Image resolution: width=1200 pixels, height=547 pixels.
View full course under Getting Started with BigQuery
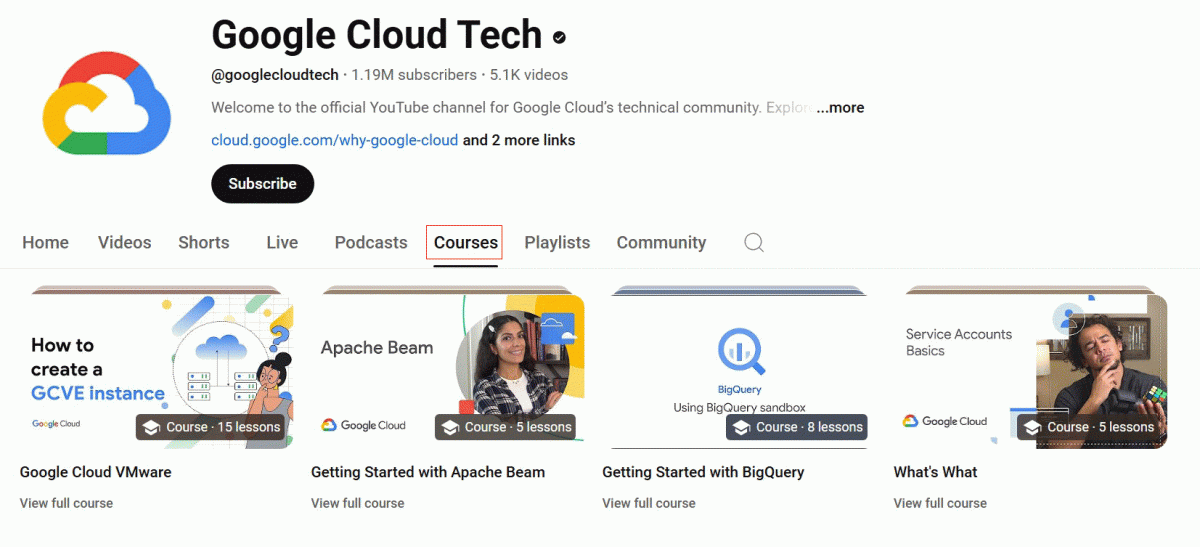pyautogui.click(x=648, y=503)
